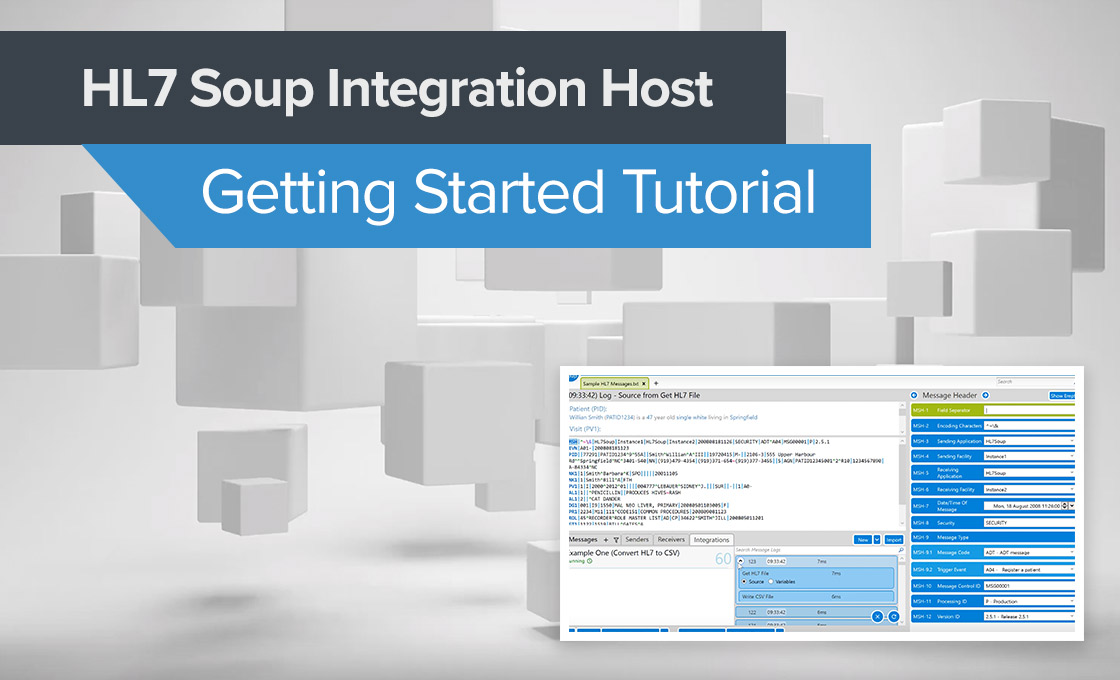
Task: Click the New integration button
Action: point(863,540)
